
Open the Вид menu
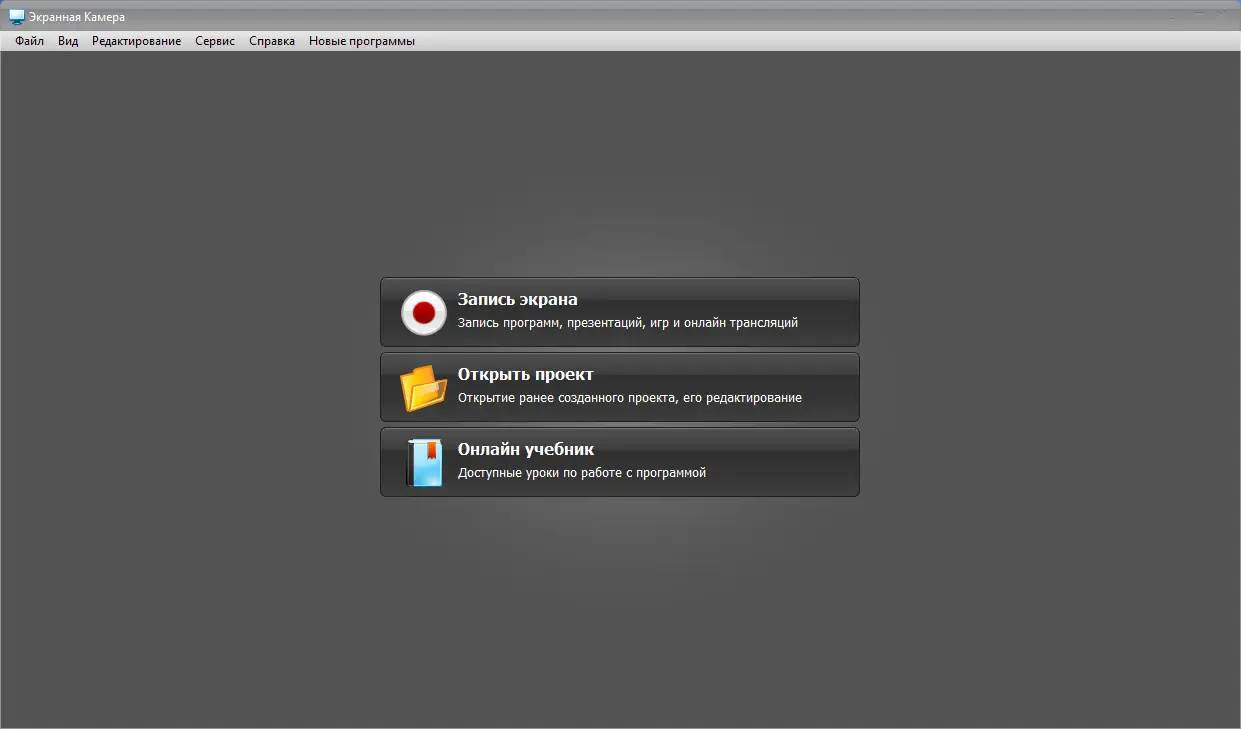68,41
